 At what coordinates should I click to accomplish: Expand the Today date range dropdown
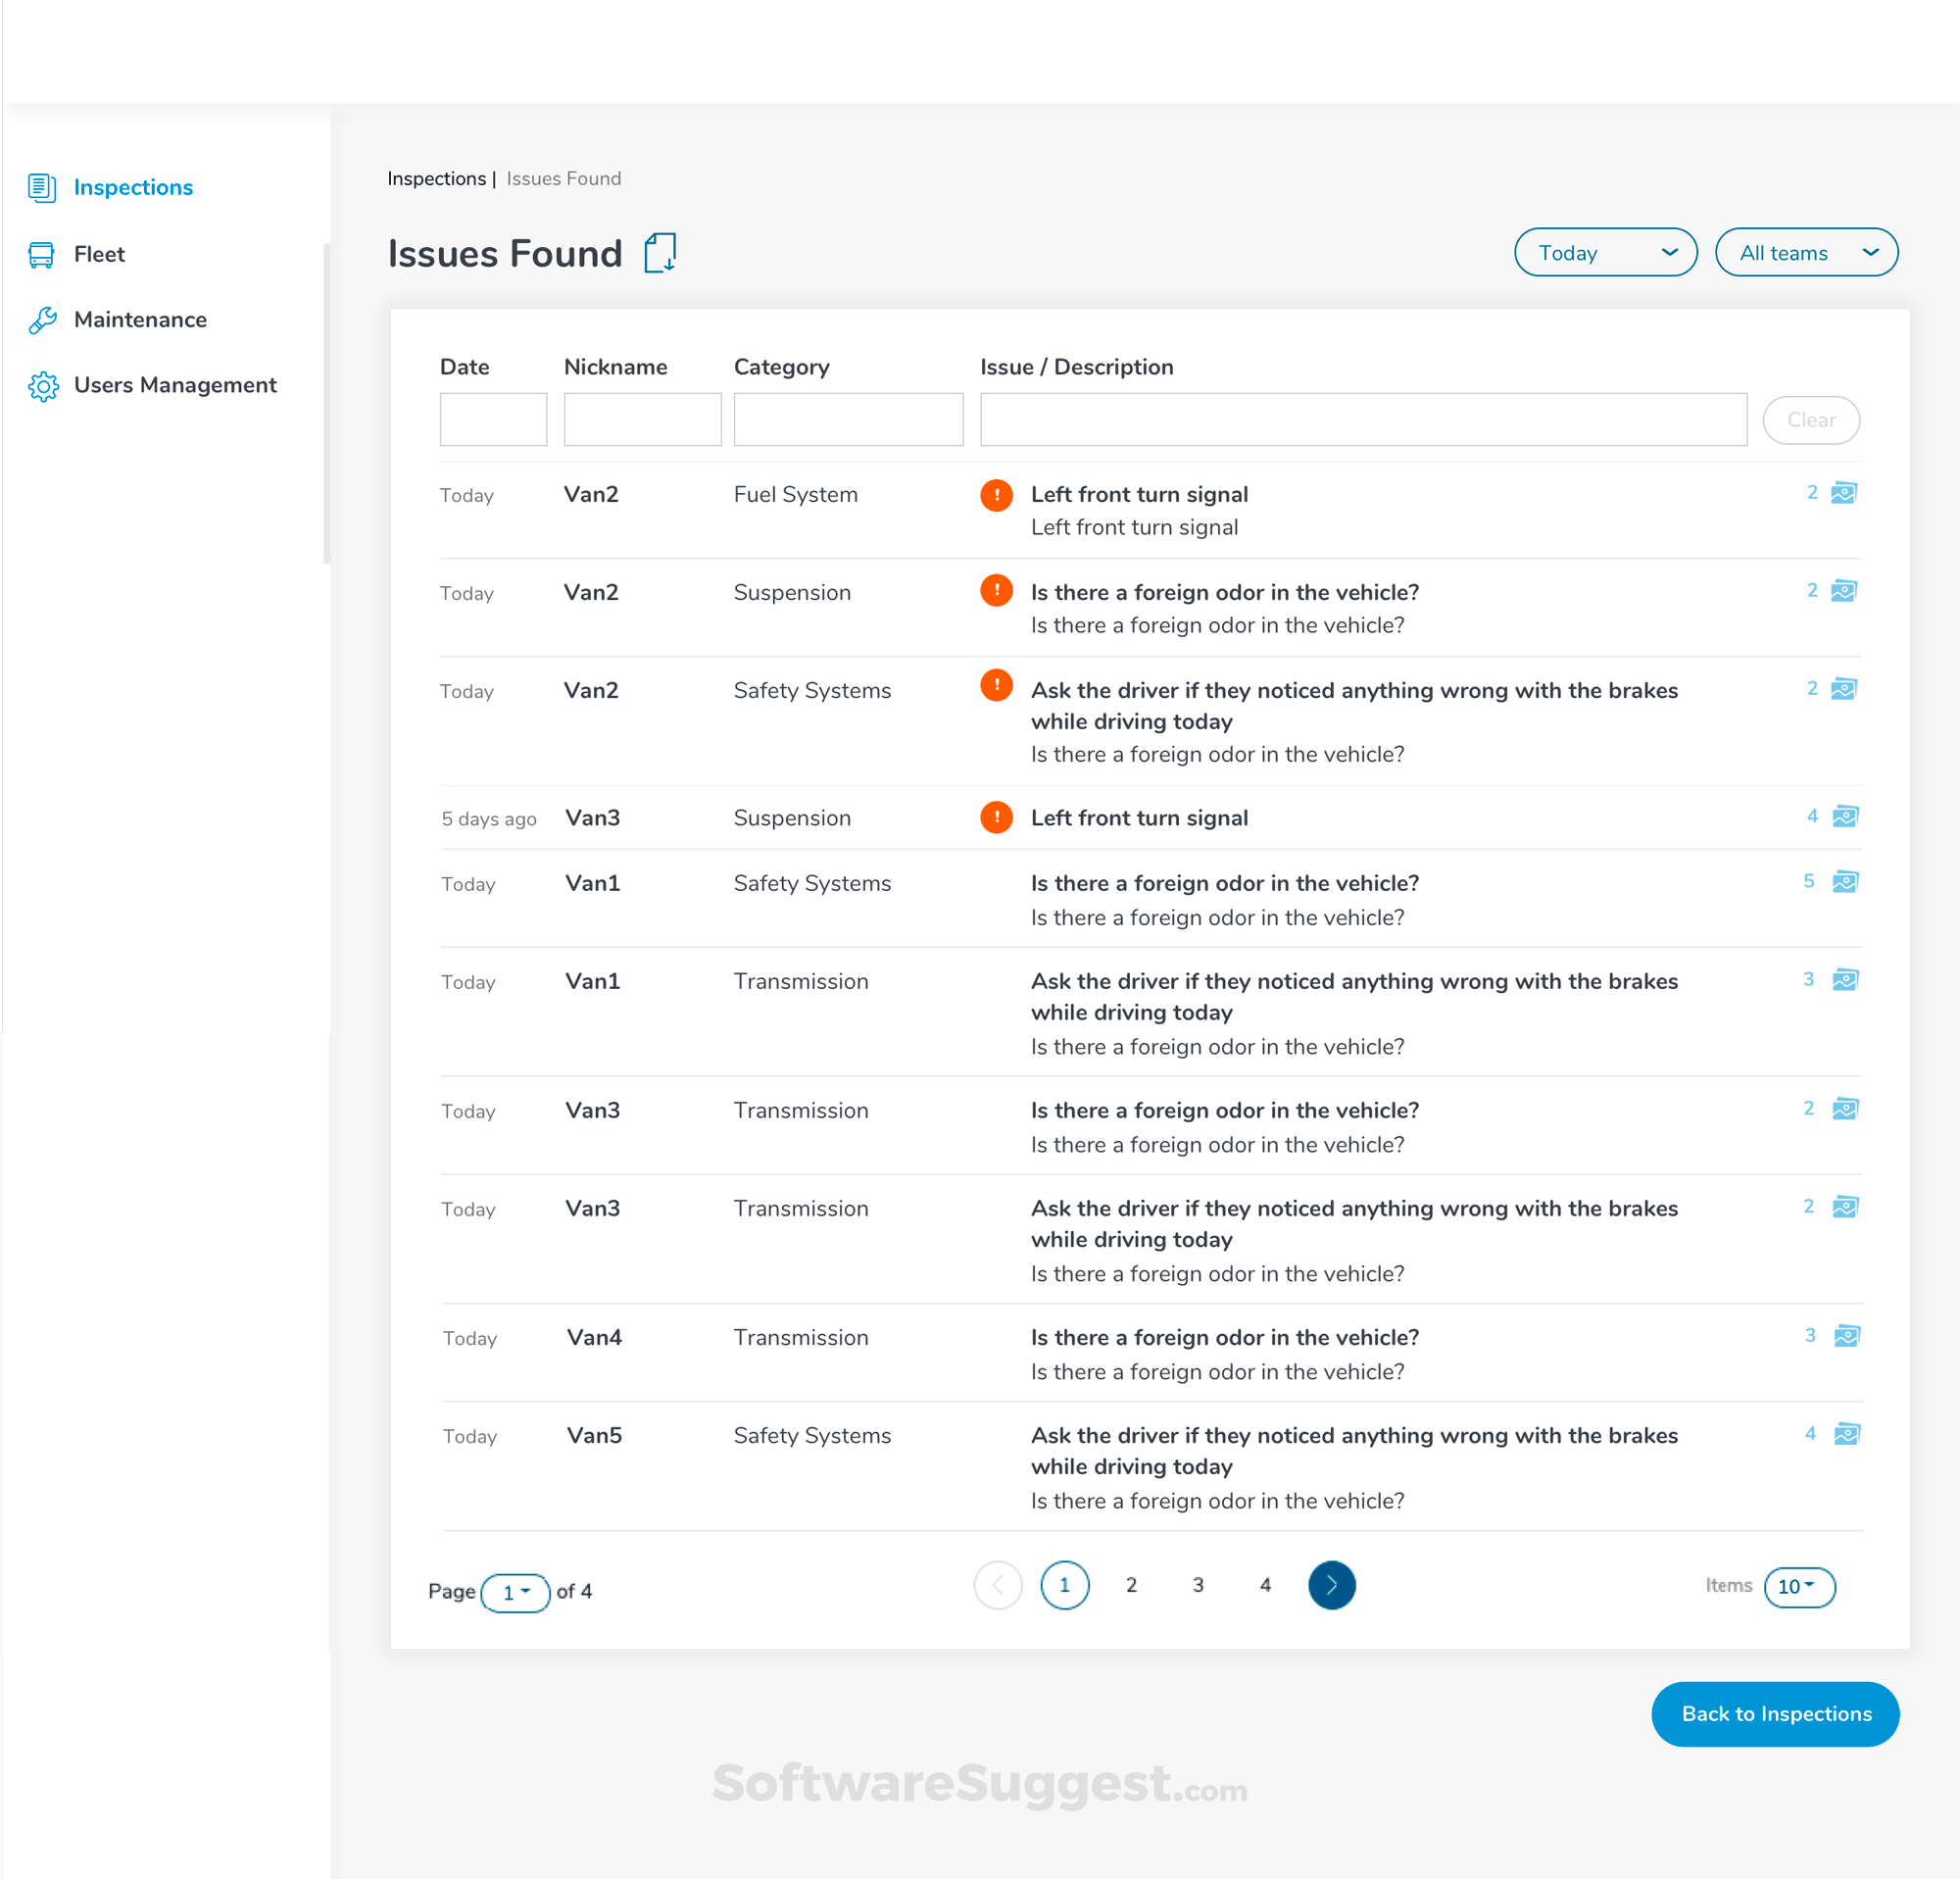pyautogui.click(x=1605, y=253)
